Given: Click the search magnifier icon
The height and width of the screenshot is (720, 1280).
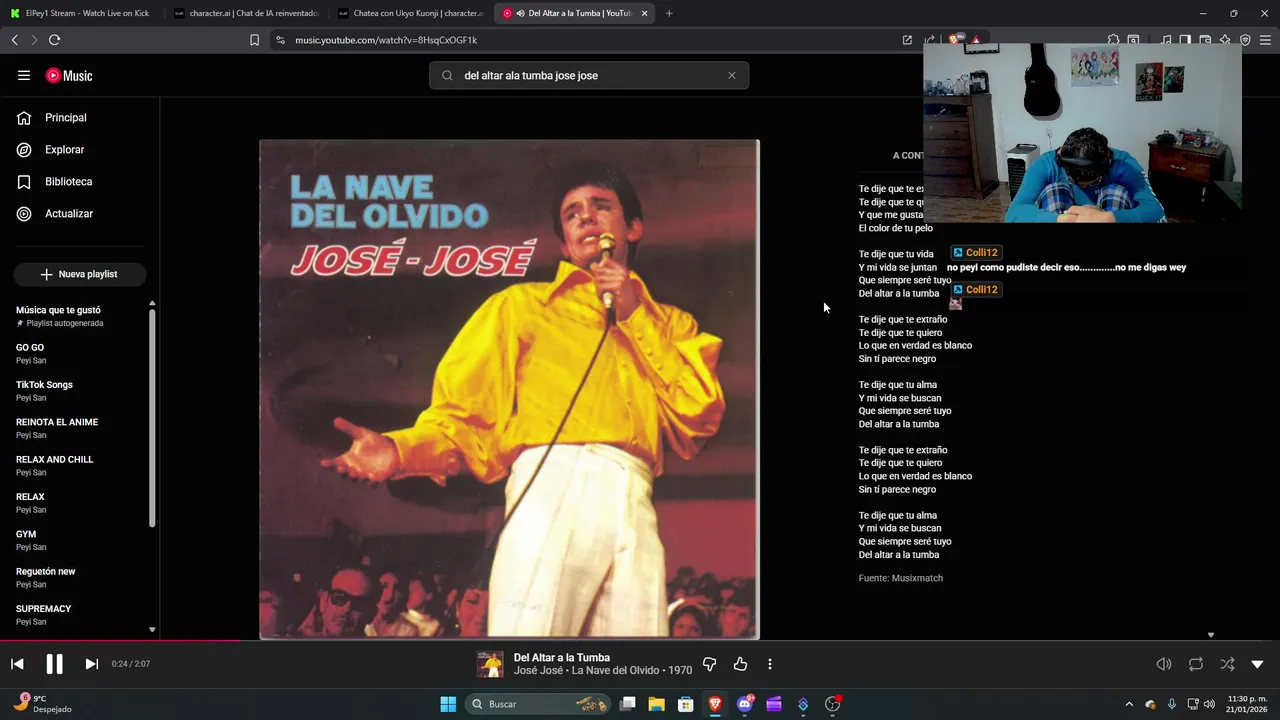Looking at the screenshot, I should 447,76.
